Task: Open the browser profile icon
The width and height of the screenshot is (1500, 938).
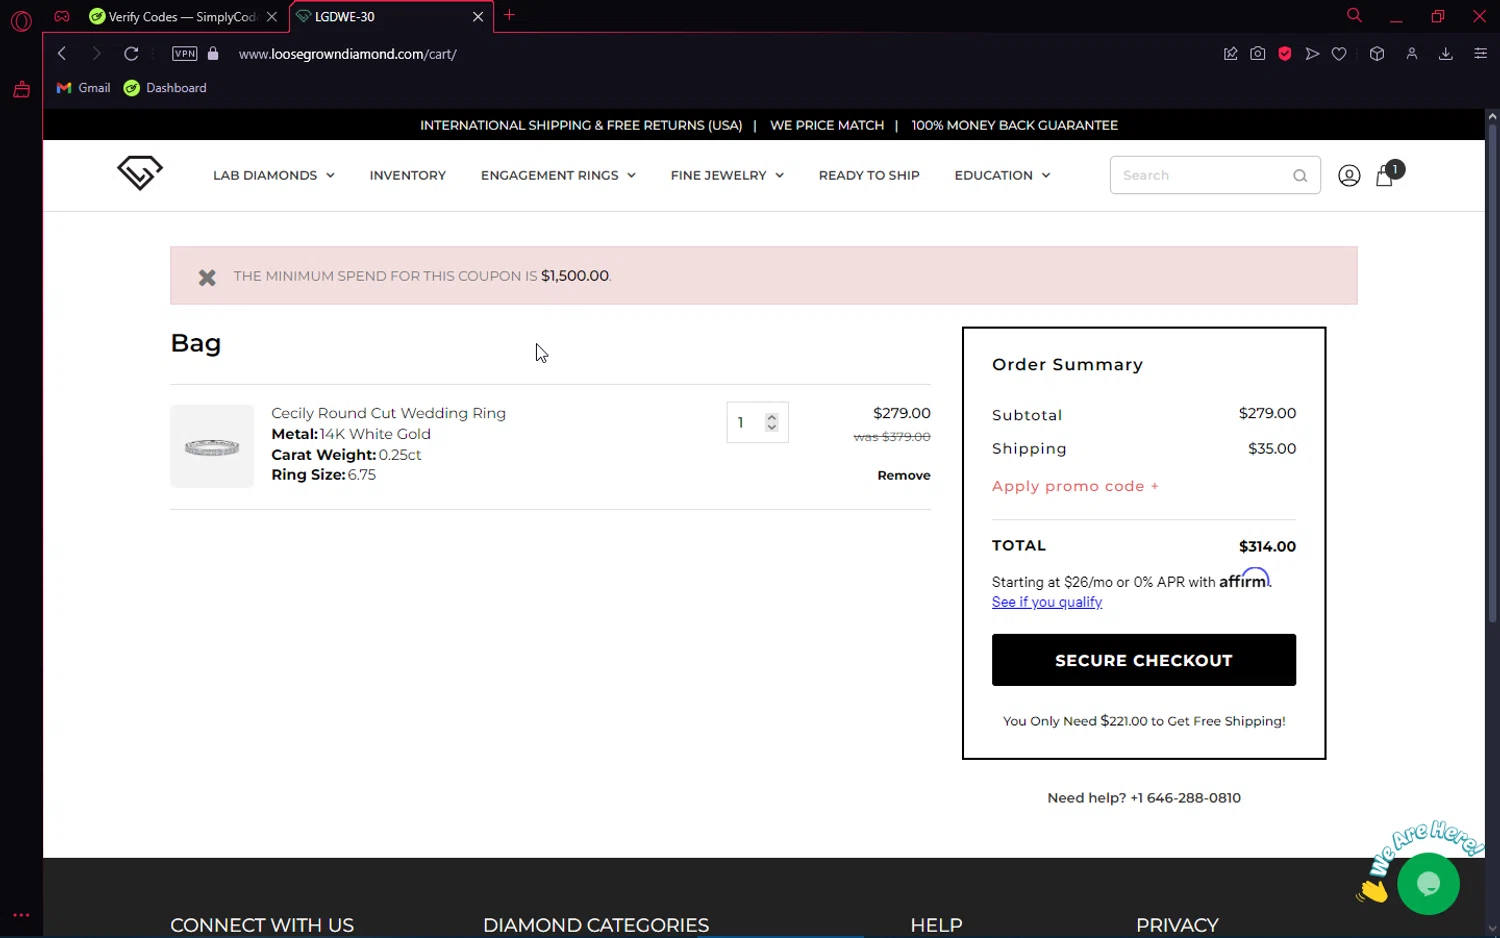Action: 1412,54
